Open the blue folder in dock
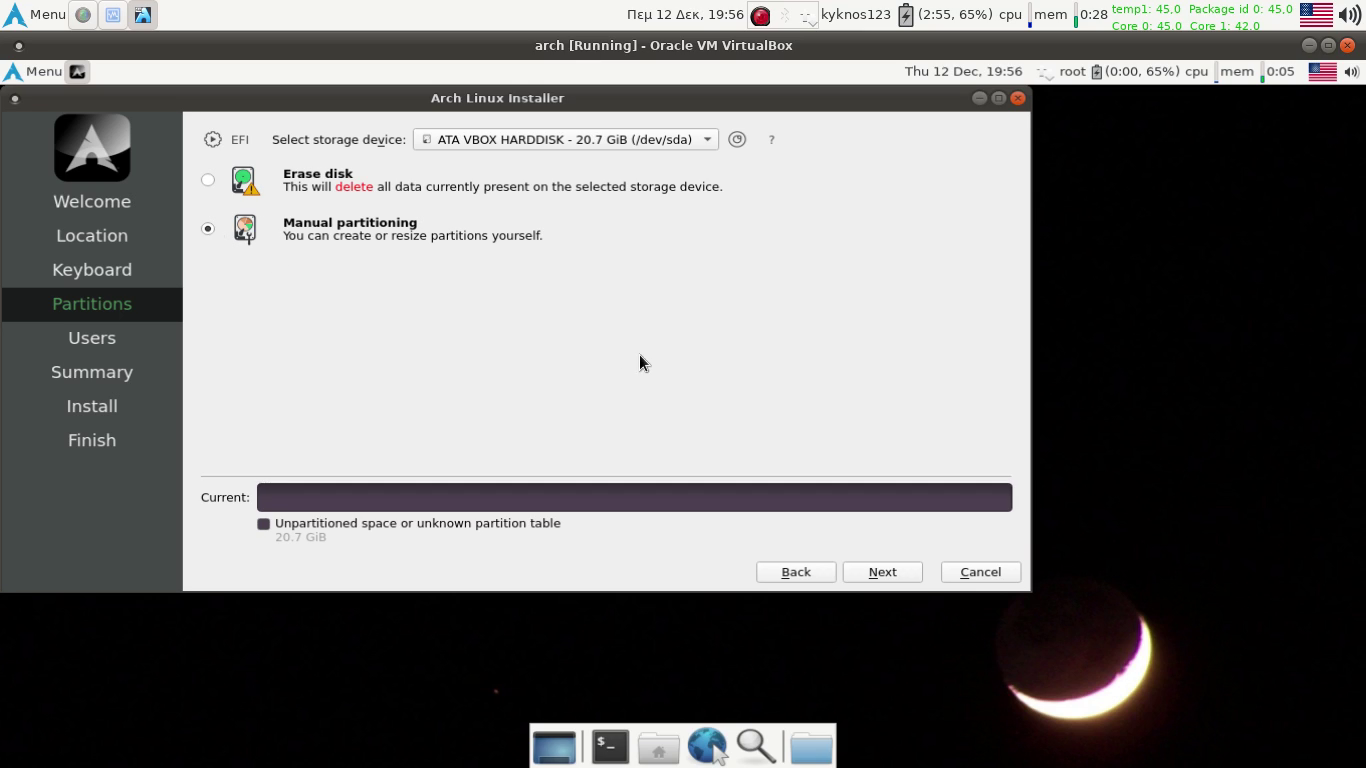The image size is (1366, 768). tap(811, 747)
